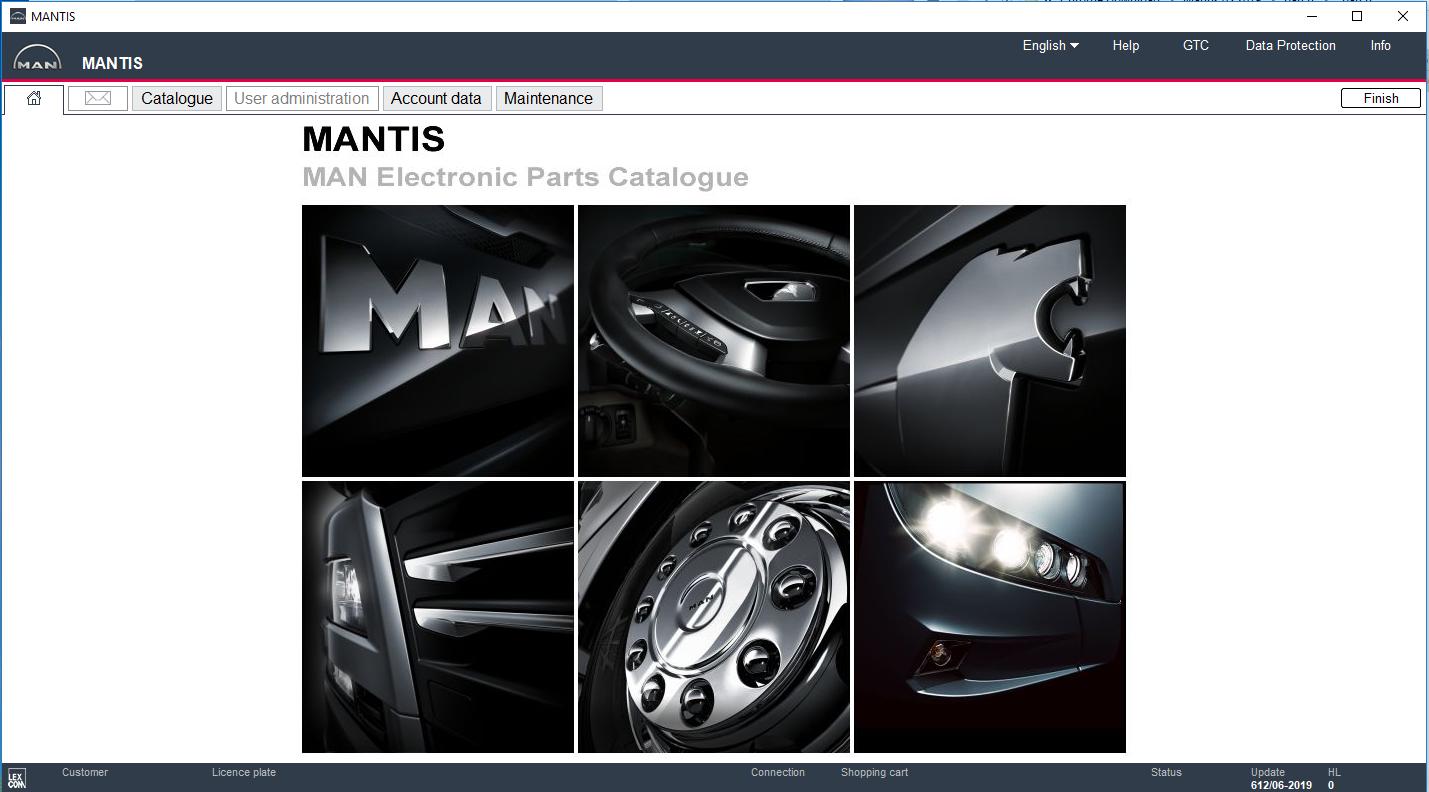Open the Account data tab
Screen dimensions: 1429x792
(x=437, y=98)
